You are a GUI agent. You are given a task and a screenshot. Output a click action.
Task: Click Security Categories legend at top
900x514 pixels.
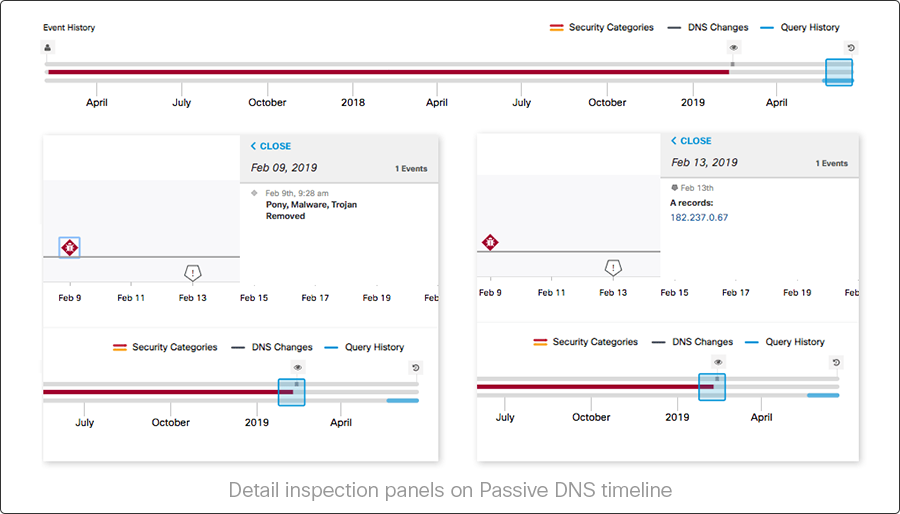601,28
